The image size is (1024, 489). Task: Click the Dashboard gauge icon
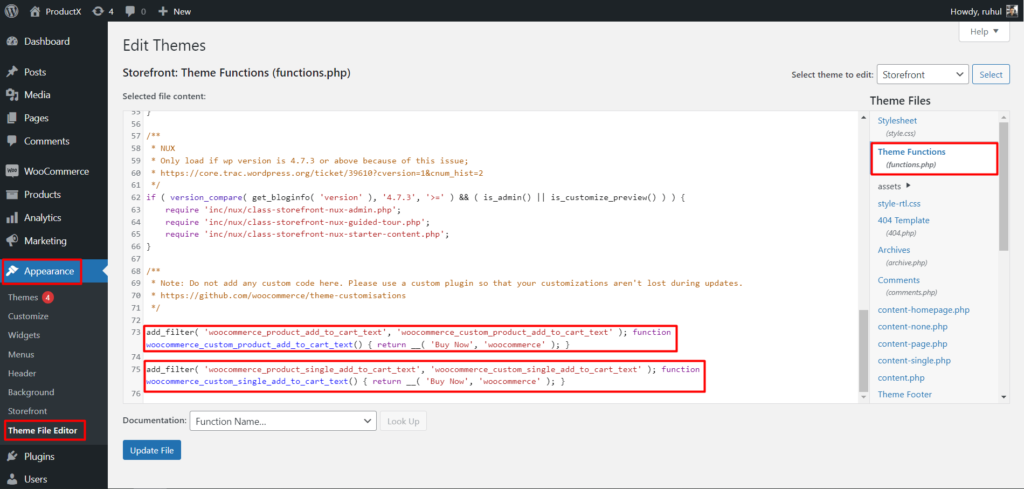pos(12,41)
